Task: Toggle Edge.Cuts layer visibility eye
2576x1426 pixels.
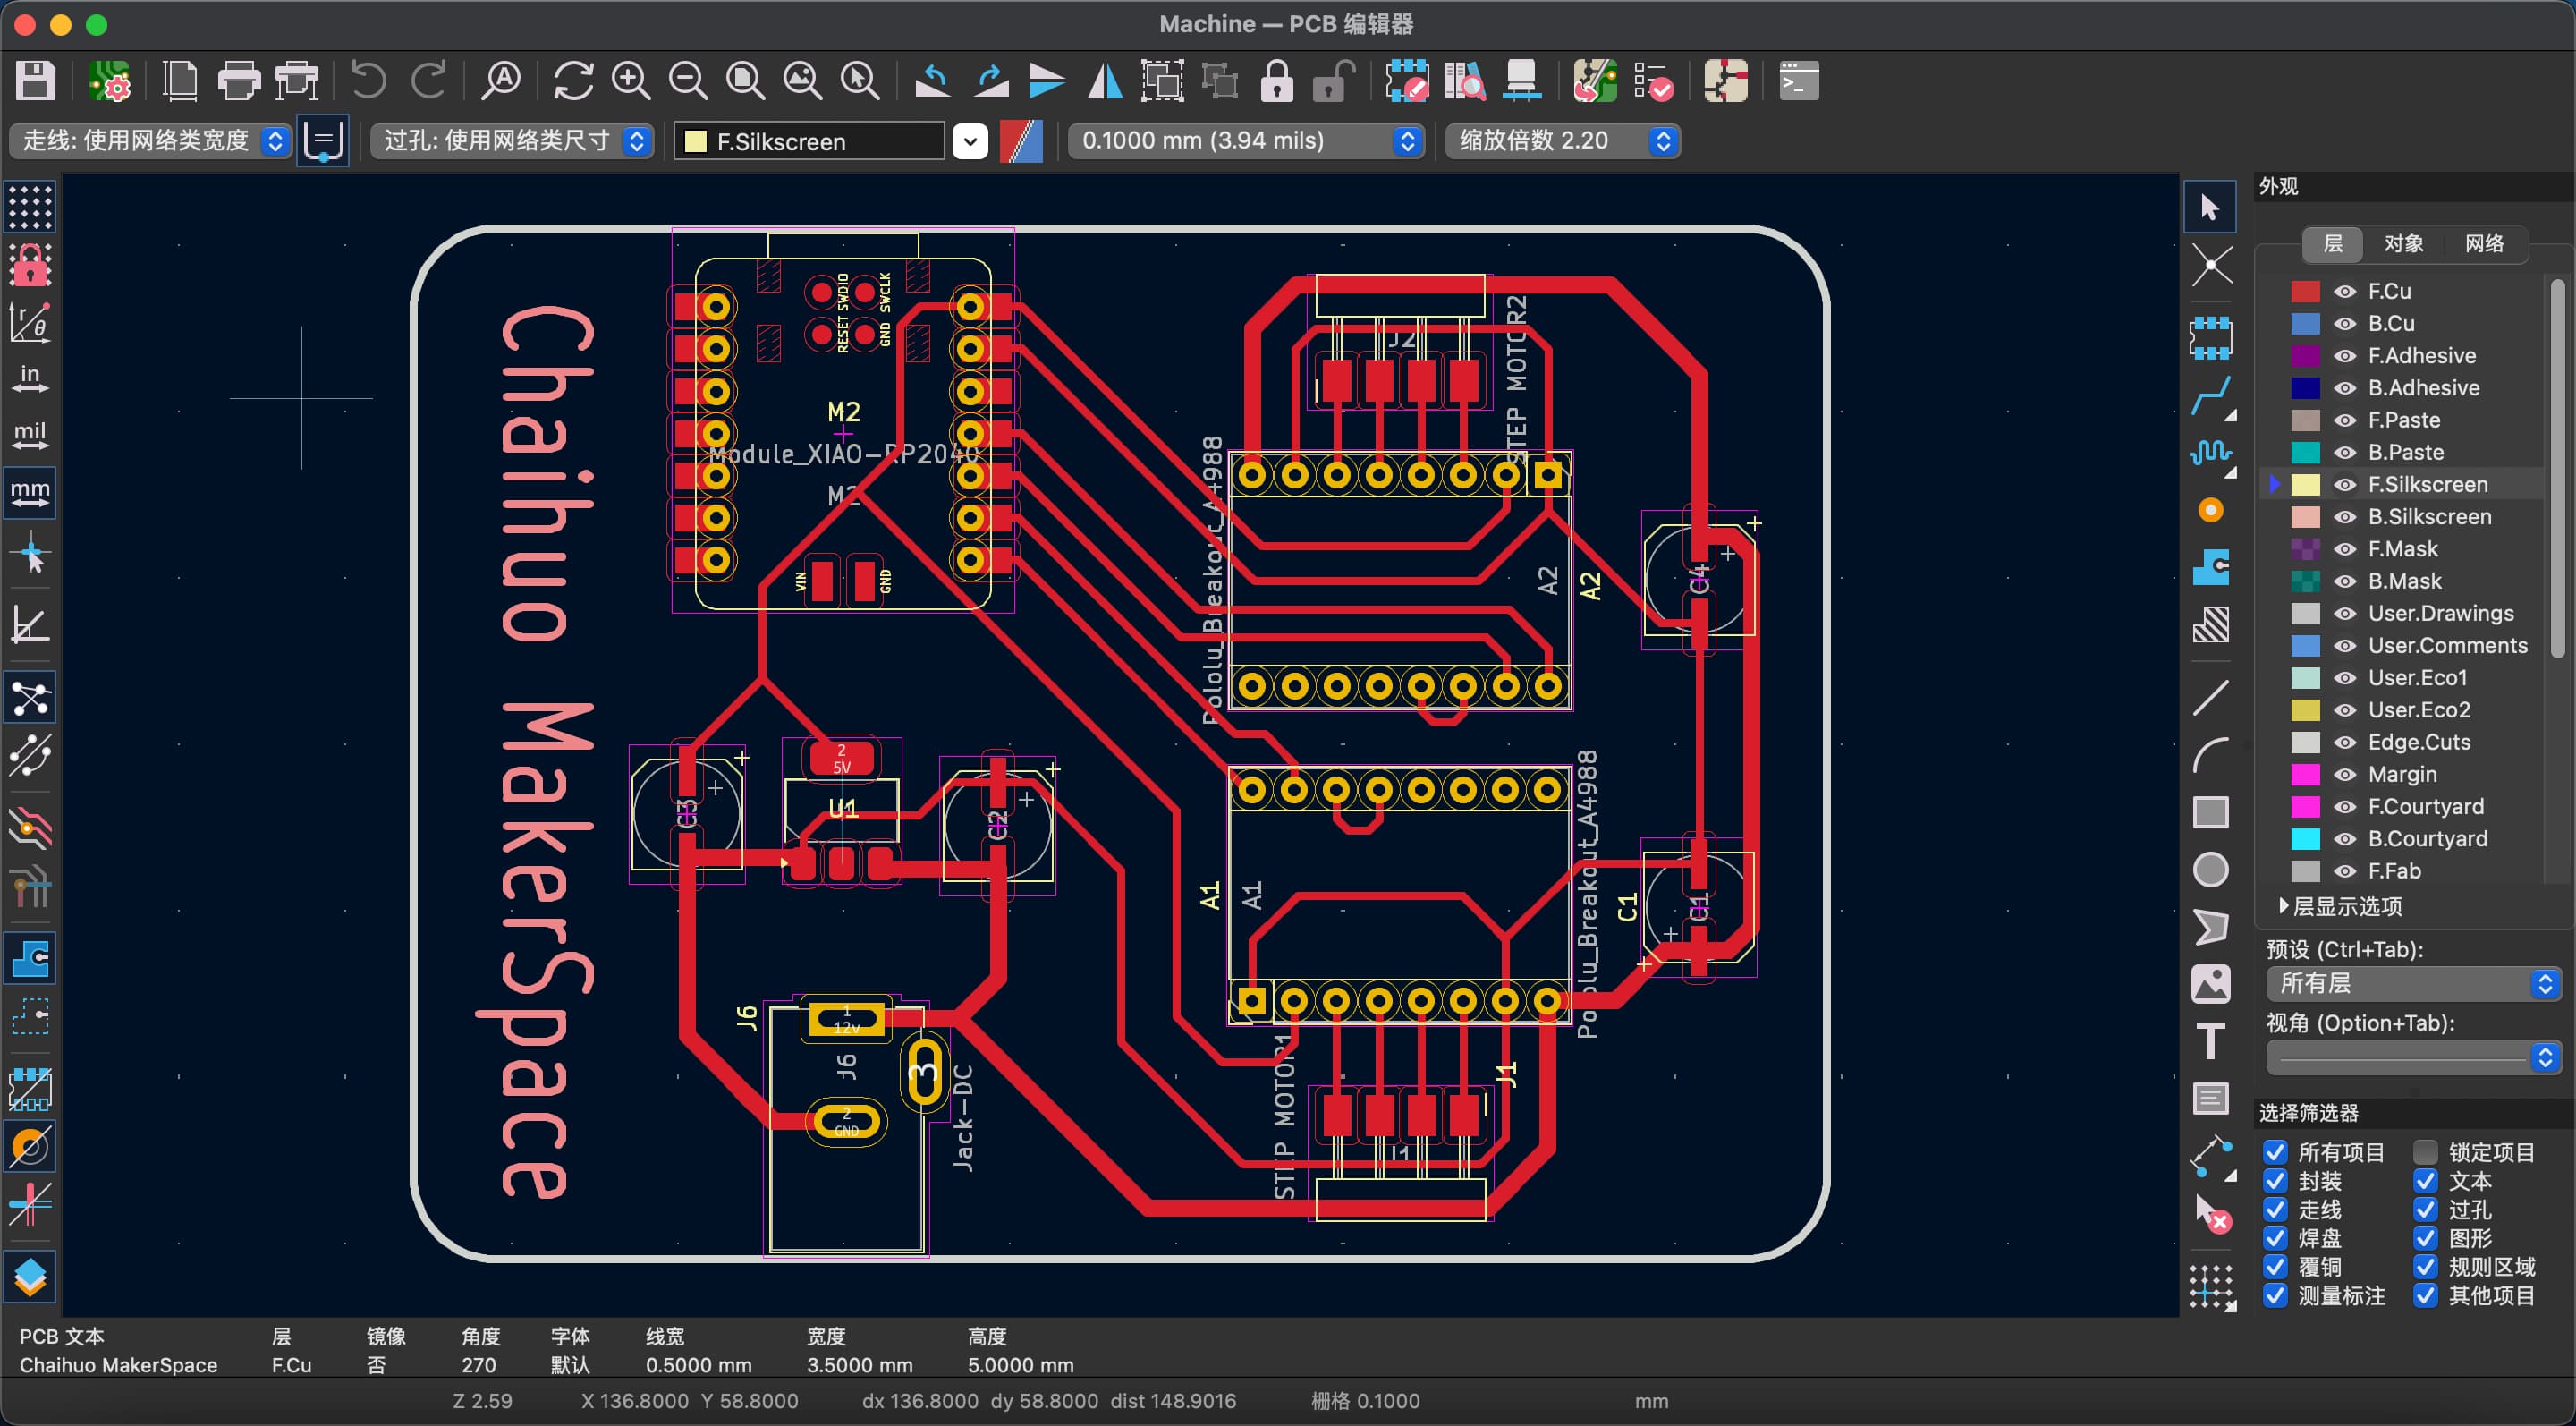Action: point(2345,743)
